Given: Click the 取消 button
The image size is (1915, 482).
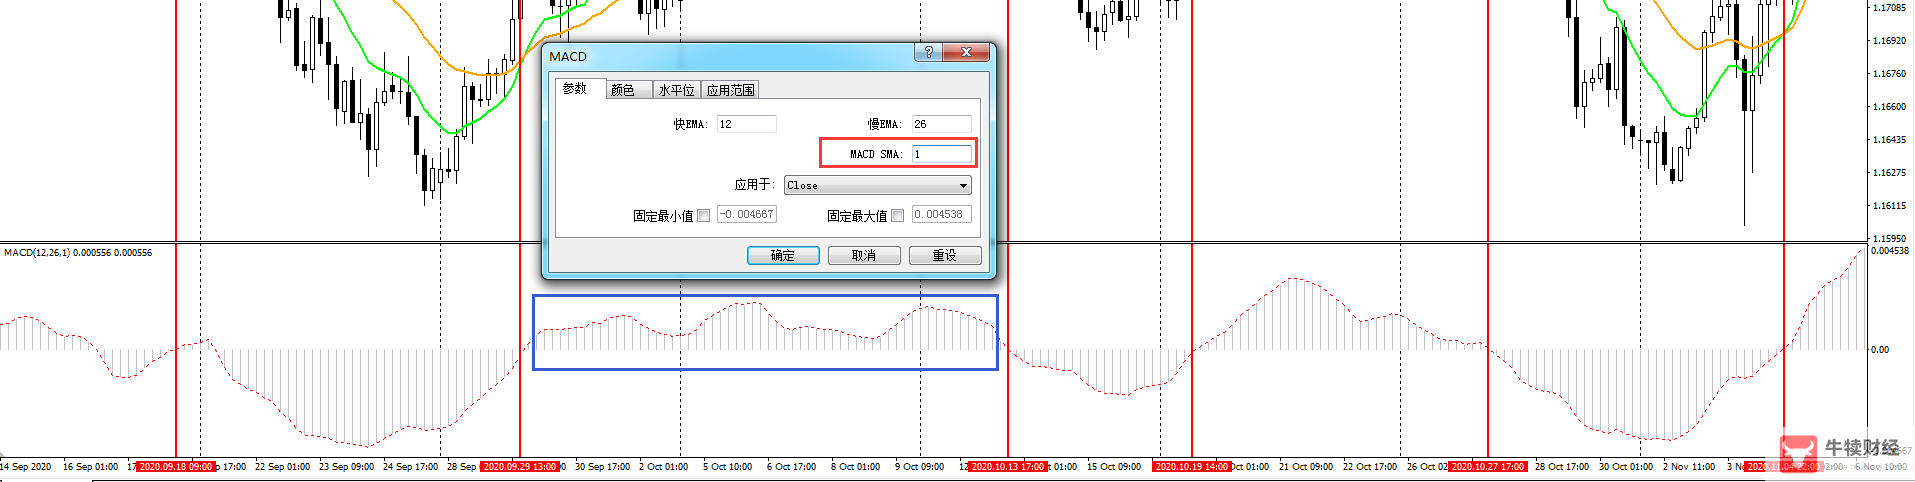Looking at the screenshot, I should [864, 256].
